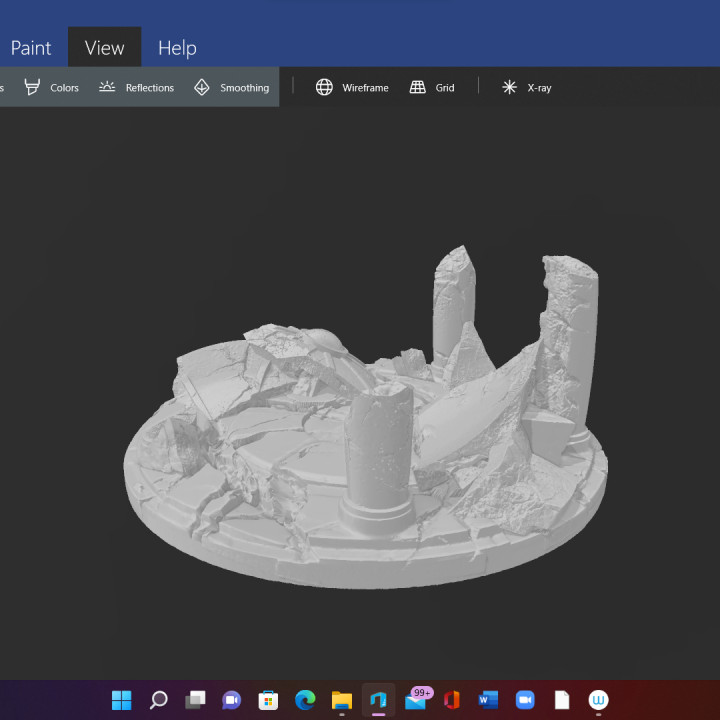Open the Help tab
Viewport: 720px width, 720px height.
(177, 48)
